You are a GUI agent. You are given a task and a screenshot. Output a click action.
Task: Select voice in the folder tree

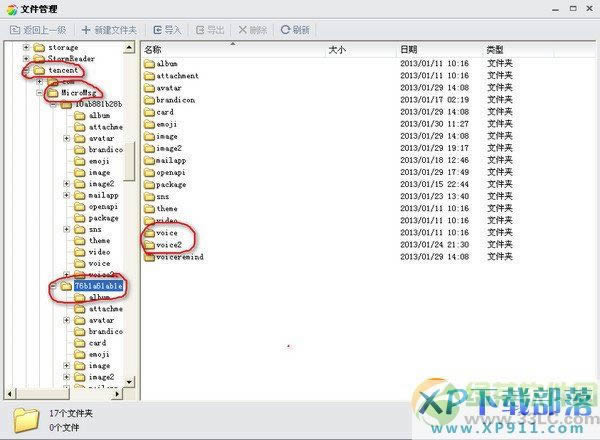(x=99, y=264)
